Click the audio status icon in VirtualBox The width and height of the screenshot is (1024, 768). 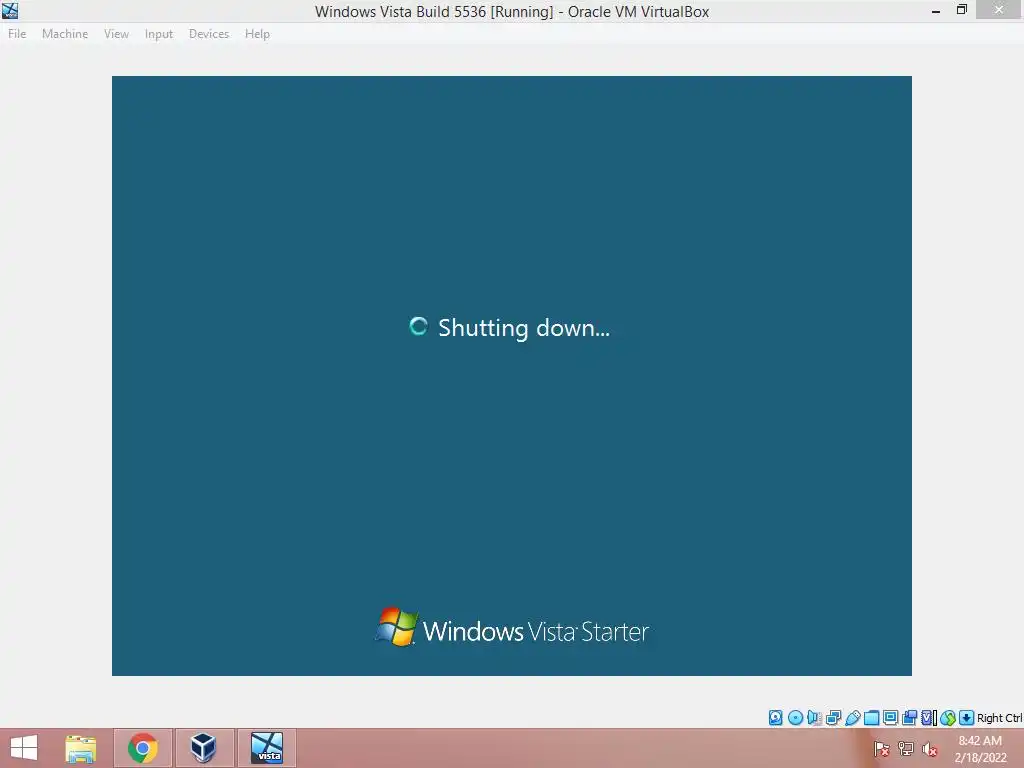[814, 718]
